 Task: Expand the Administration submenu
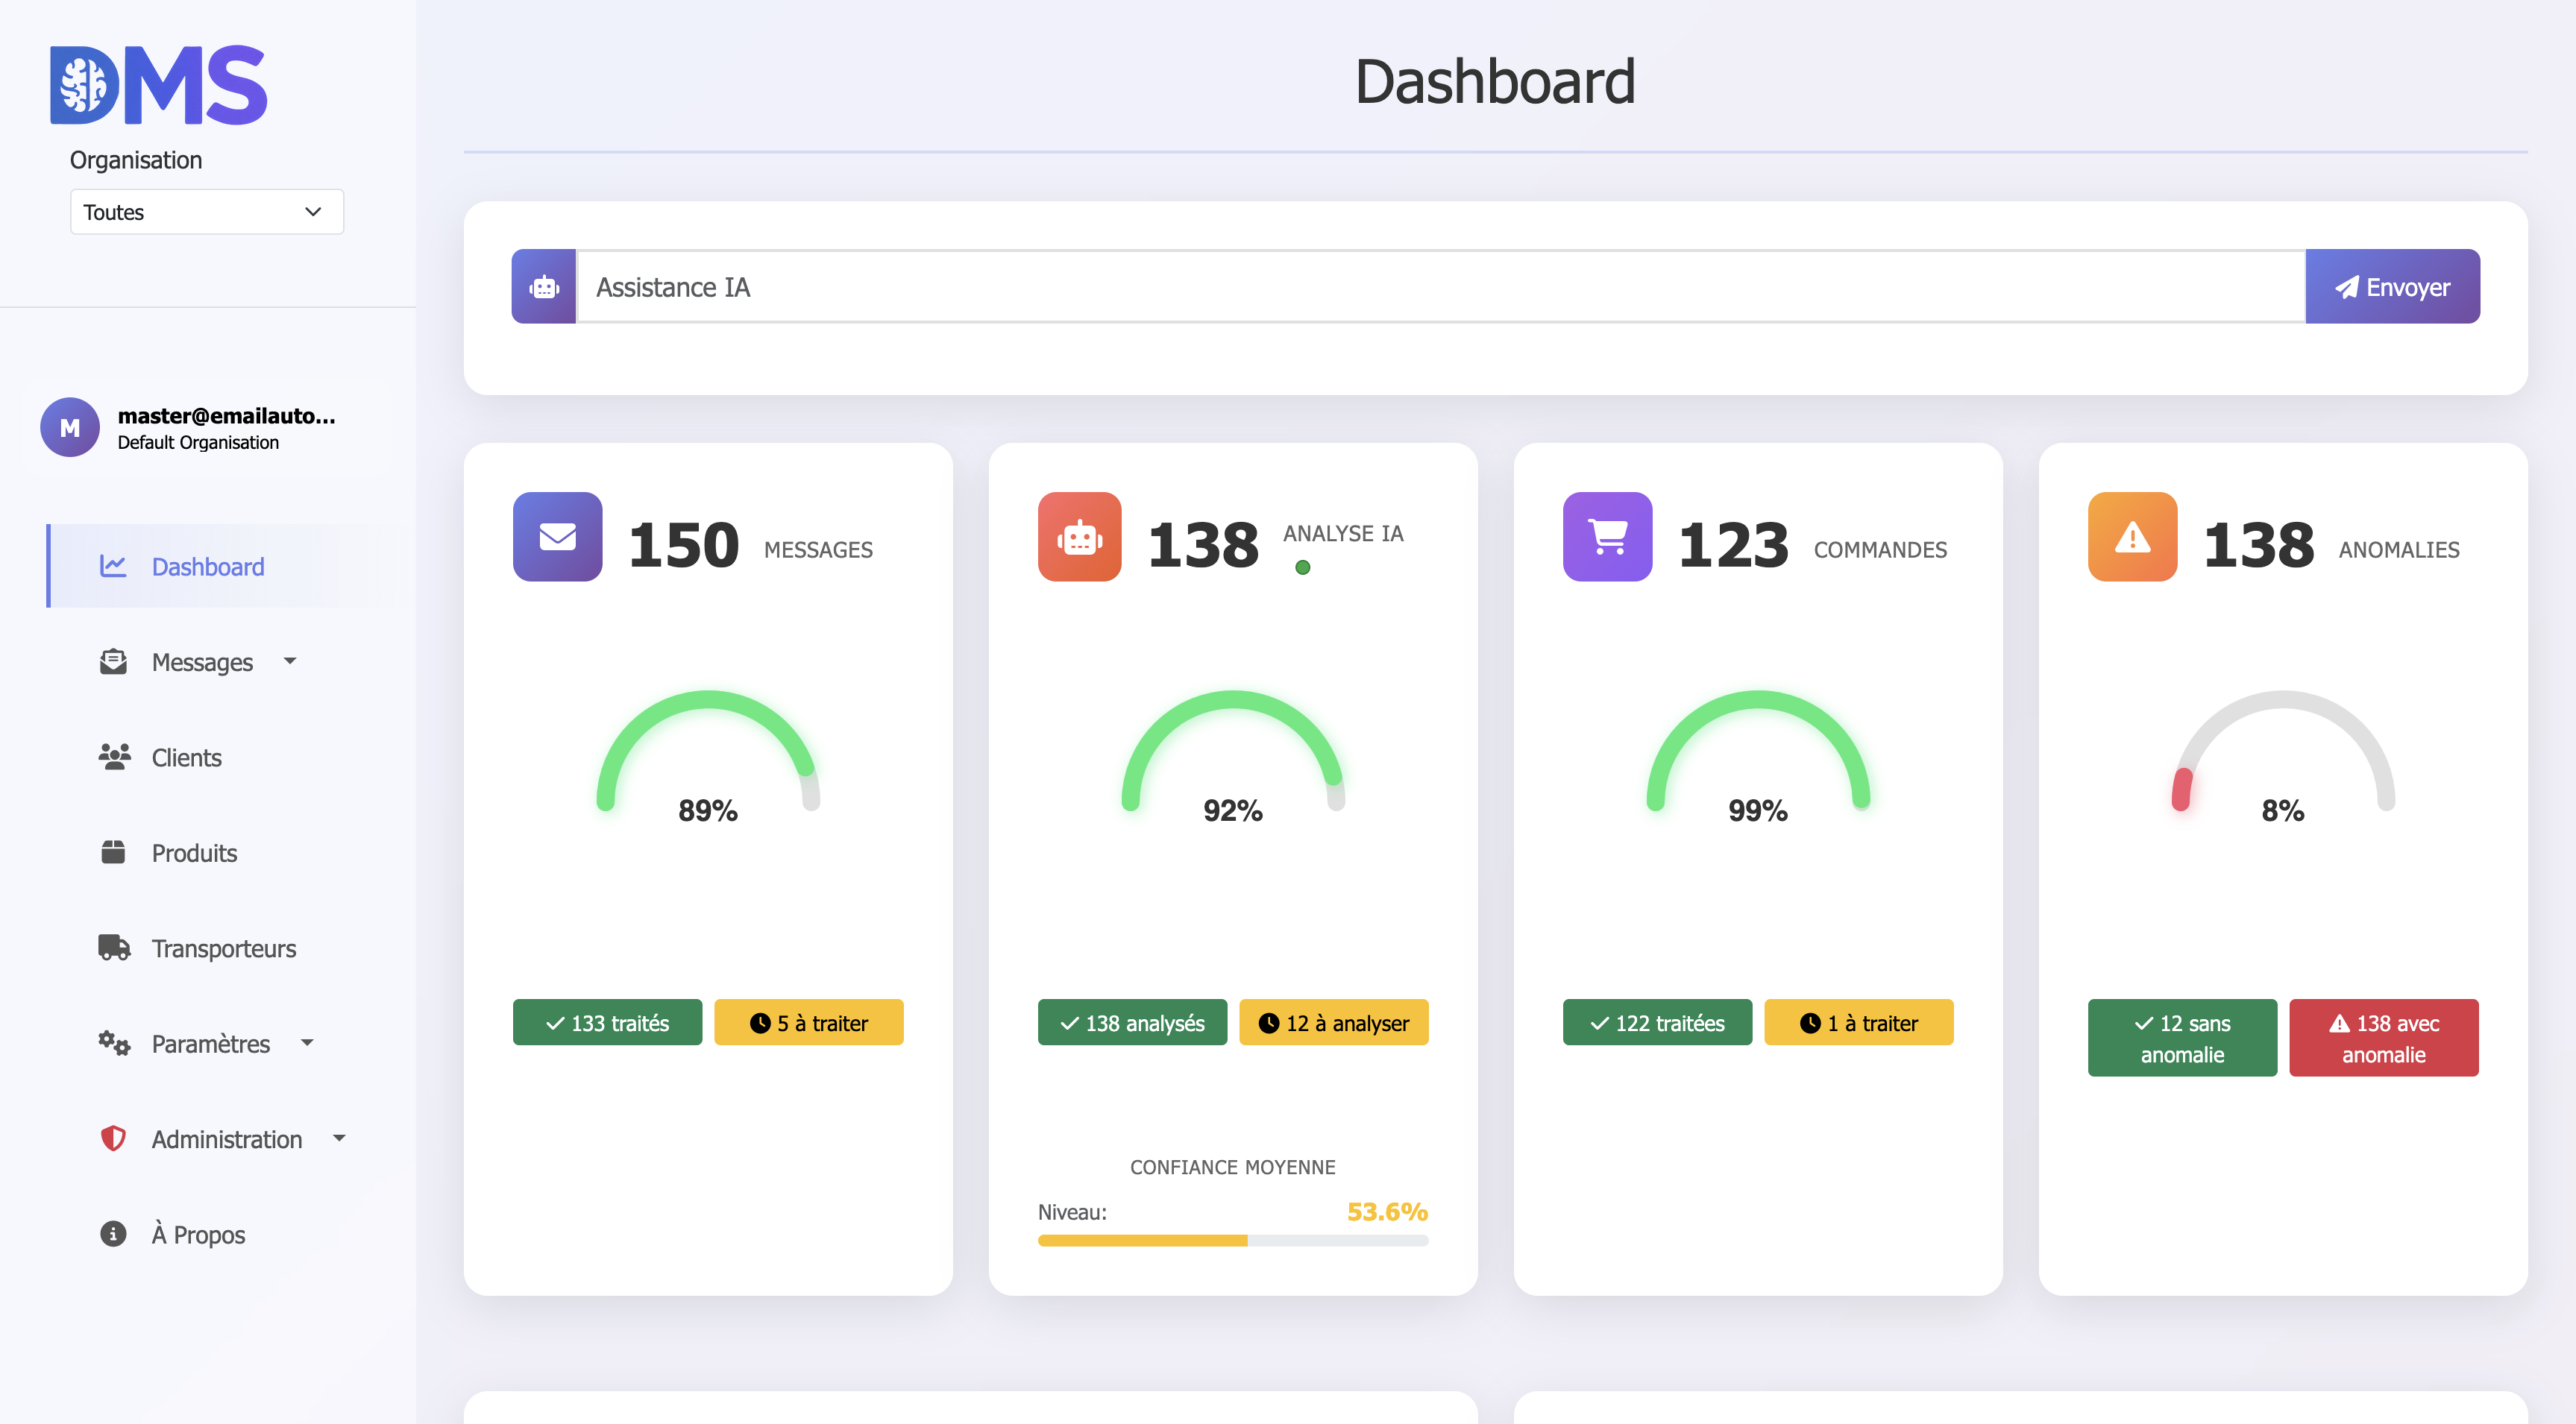225,1139
